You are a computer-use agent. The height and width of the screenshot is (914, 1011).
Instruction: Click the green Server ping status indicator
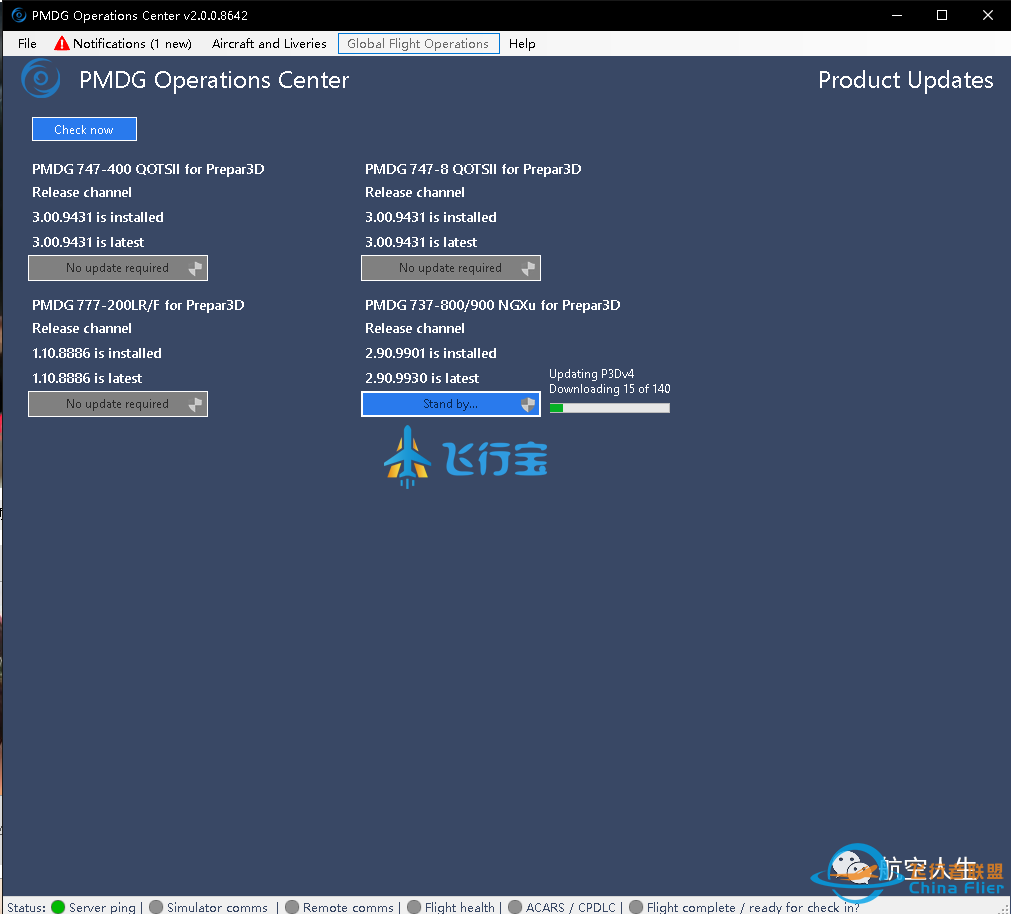click(x=58, y=907)
